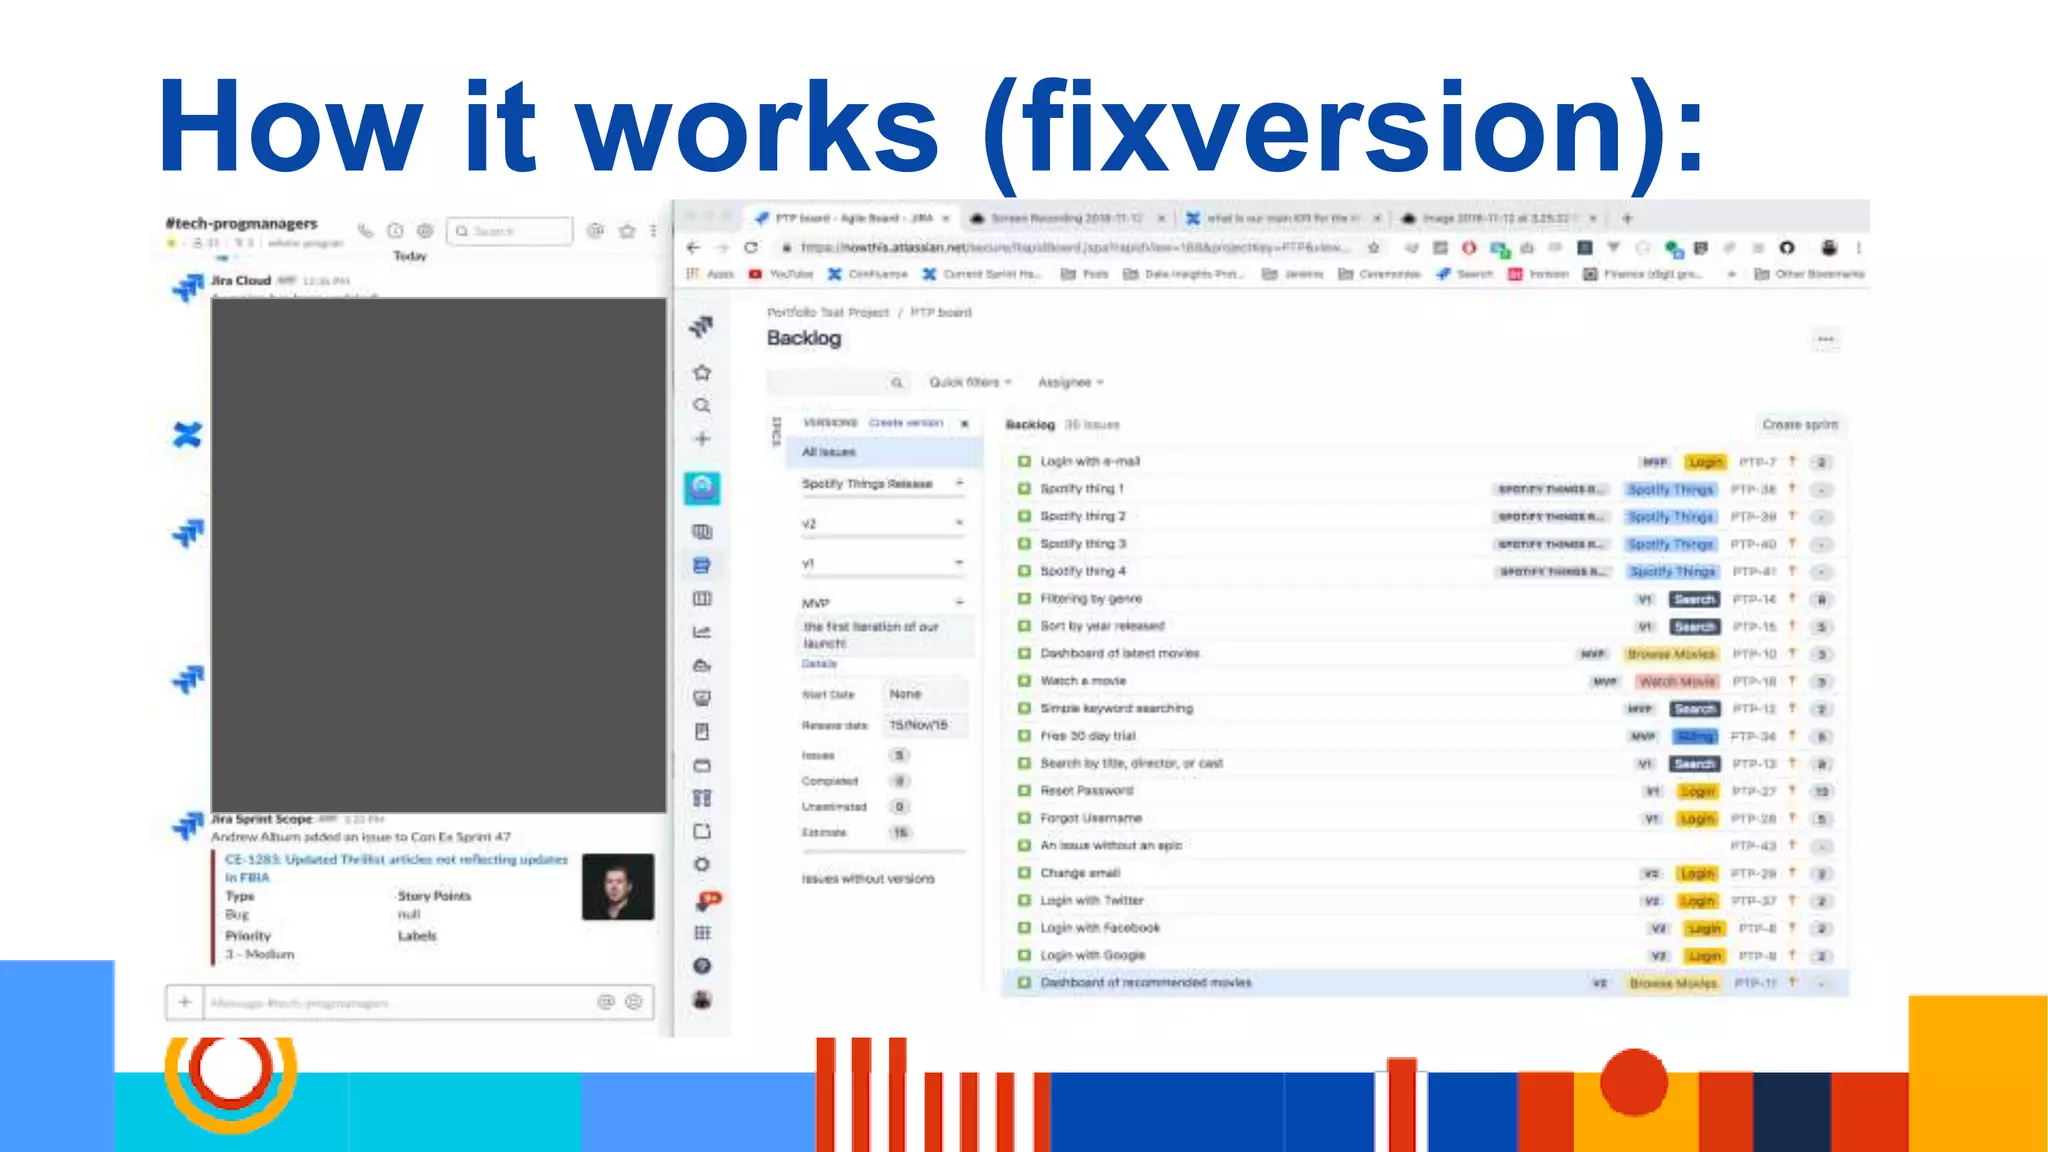Open the app switcher grid icon
The height and width of the screenshot is (1152, 2048).
pos(702,932)
